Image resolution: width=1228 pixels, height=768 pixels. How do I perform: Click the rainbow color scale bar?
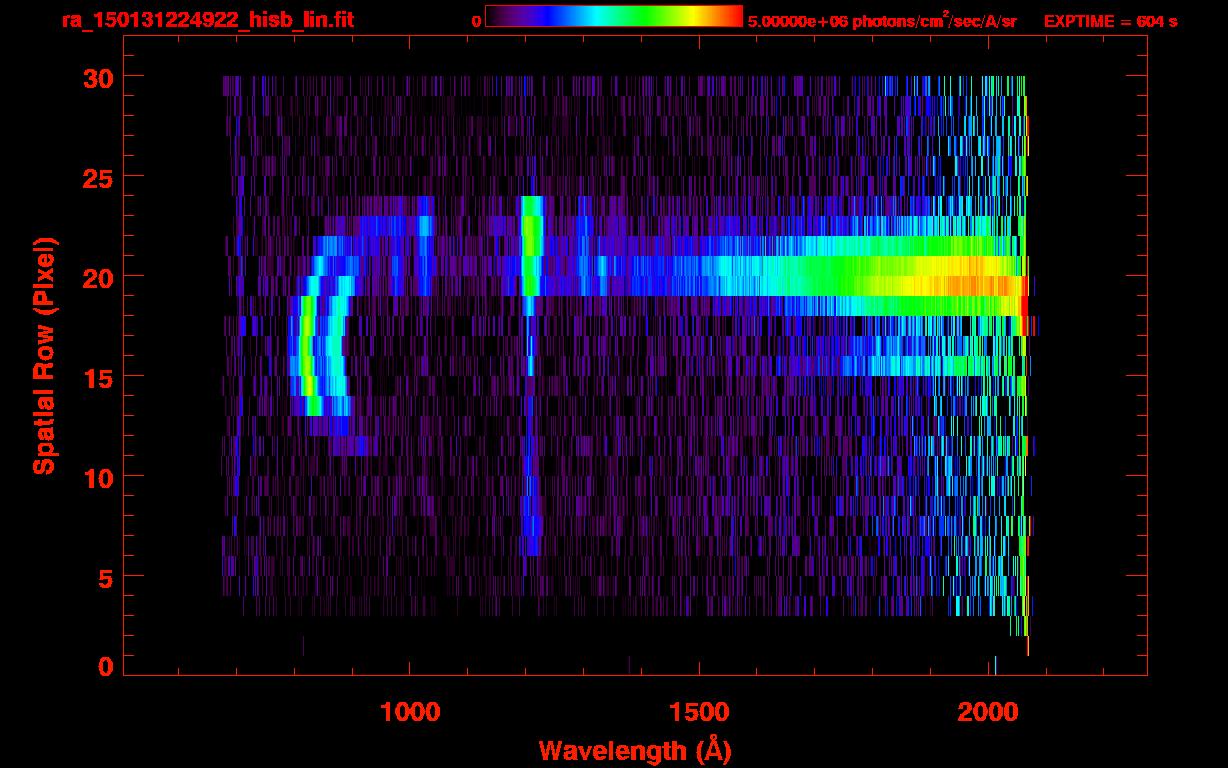(613, 17)
